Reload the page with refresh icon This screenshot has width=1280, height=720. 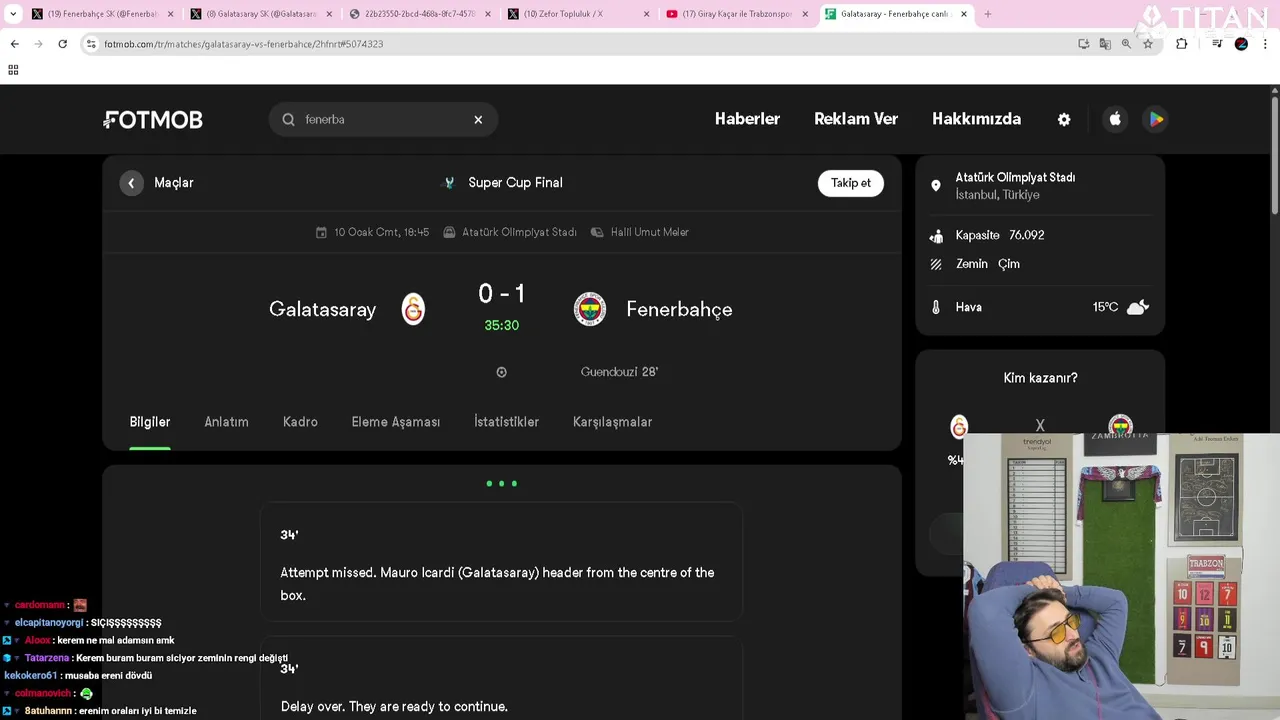point(62,44)
